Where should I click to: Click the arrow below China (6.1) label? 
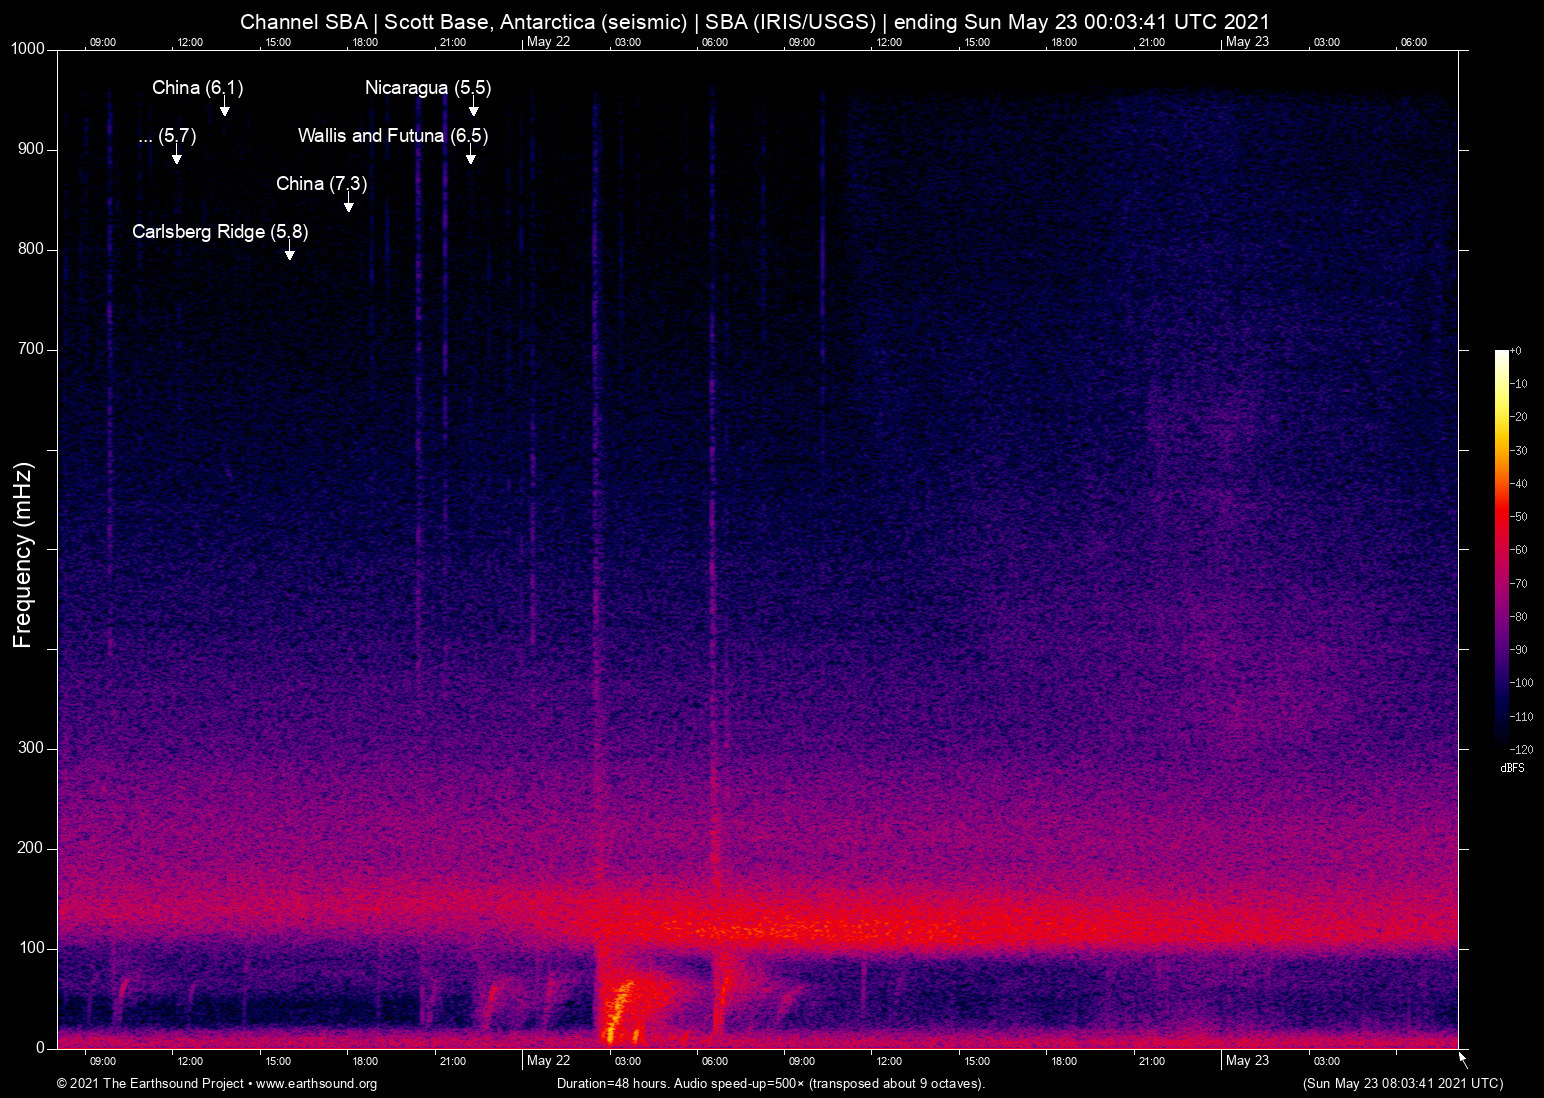tap(225, 108)
